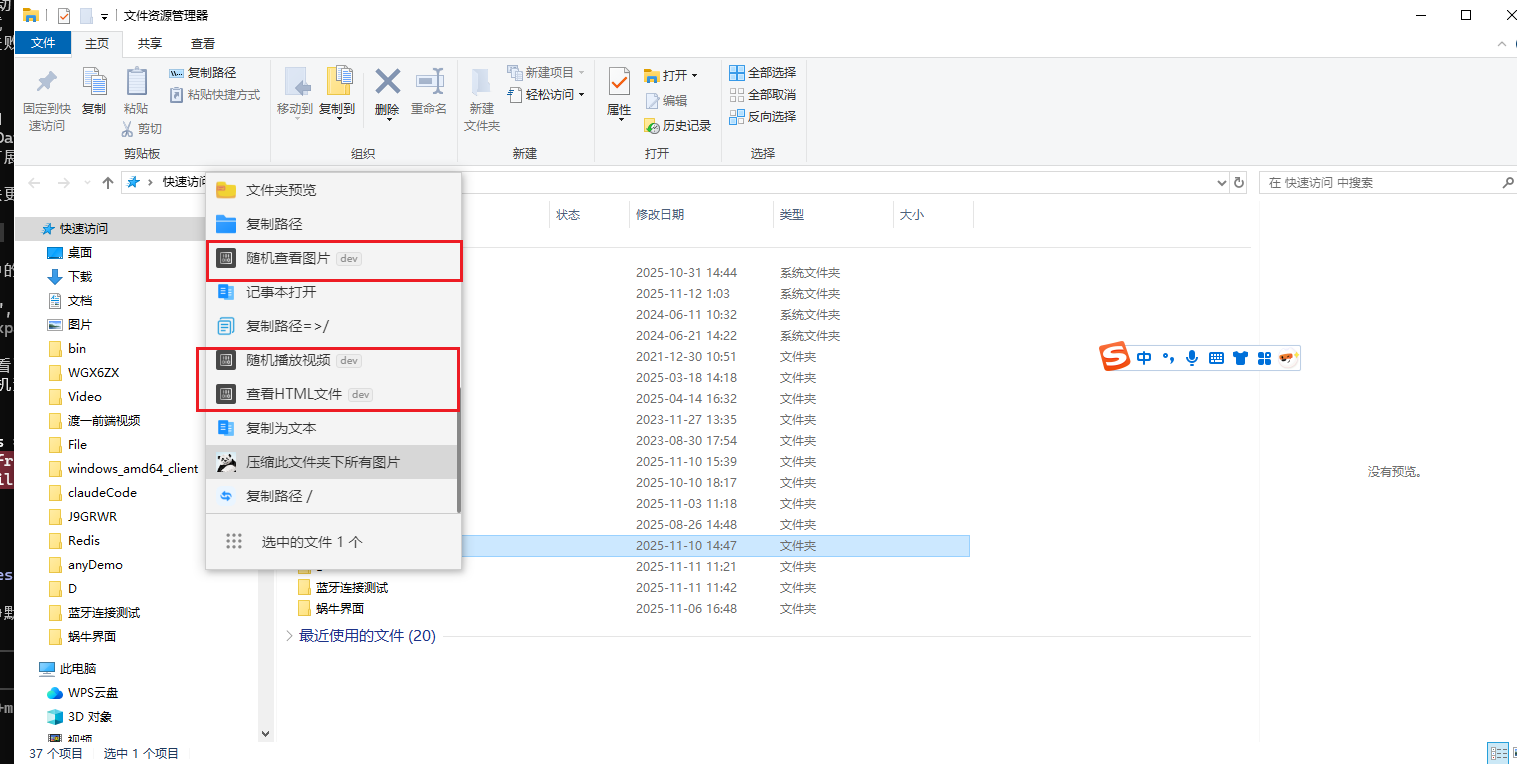Screen dimensions: 1517x764
Task: Click the Delete icon in the ribbon
Action: click(387, 83)
